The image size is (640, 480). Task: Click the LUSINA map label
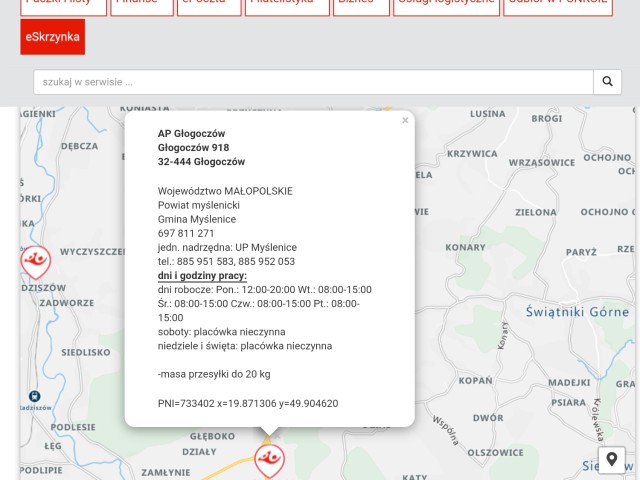(x=488, y=114)
